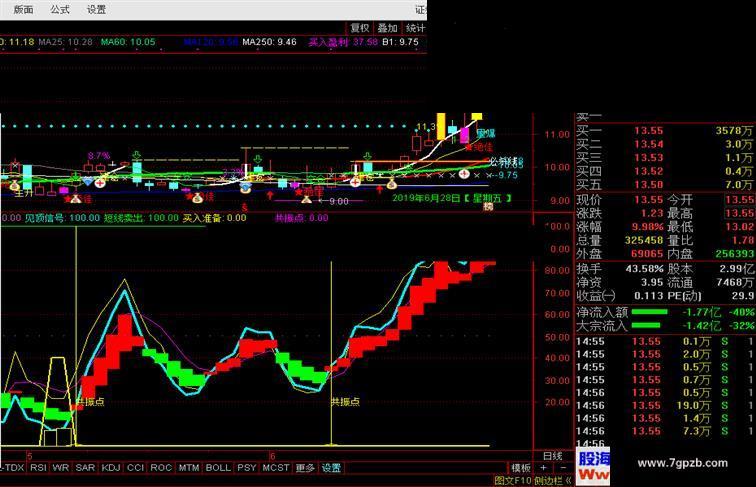Click the money-bag icon beside 主升
Image resolution: width=756 pixels, height=487 pixels.
[15, 185]
